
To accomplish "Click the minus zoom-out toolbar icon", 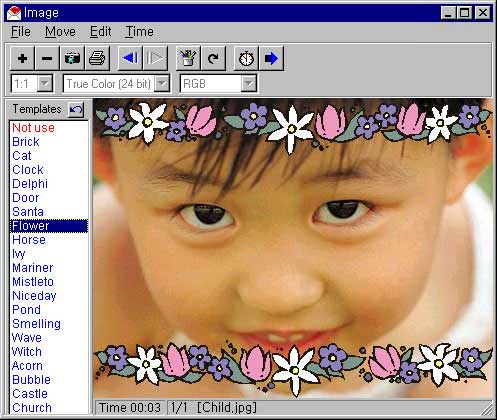I will [x=47, y=58].
